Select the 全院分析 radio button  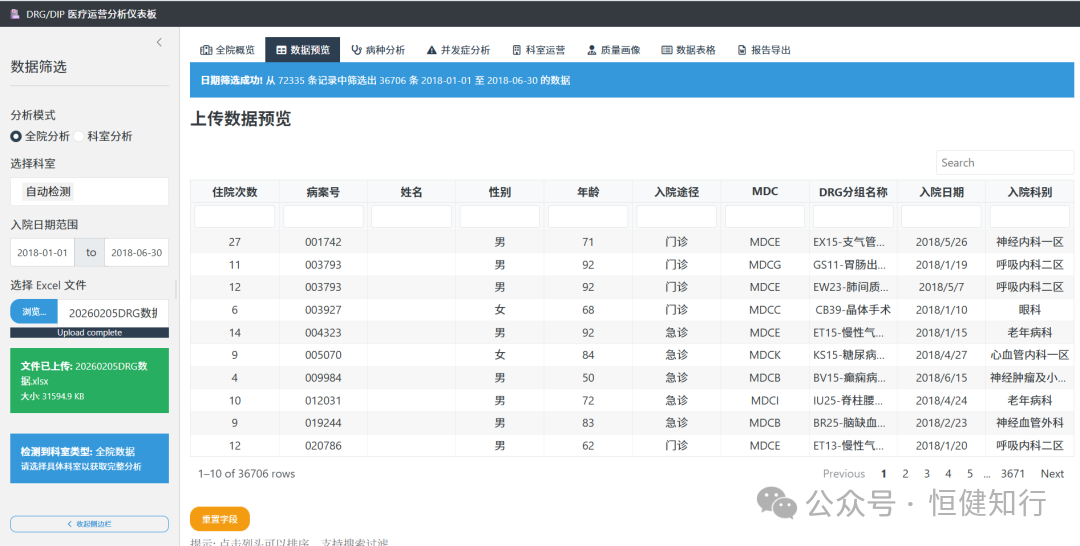point(16,136)
